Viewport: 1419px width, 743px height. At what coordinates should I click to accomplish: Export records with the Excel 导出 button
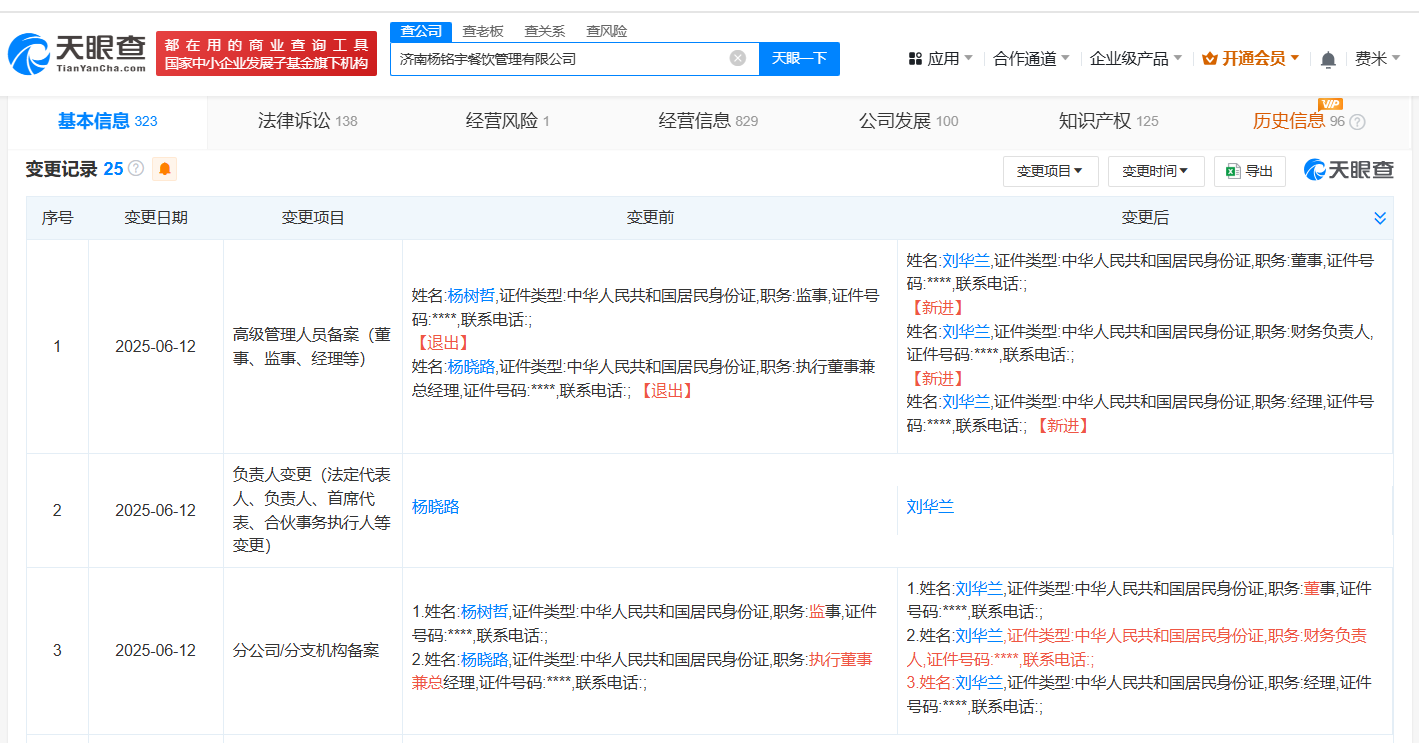(1249, 171)
